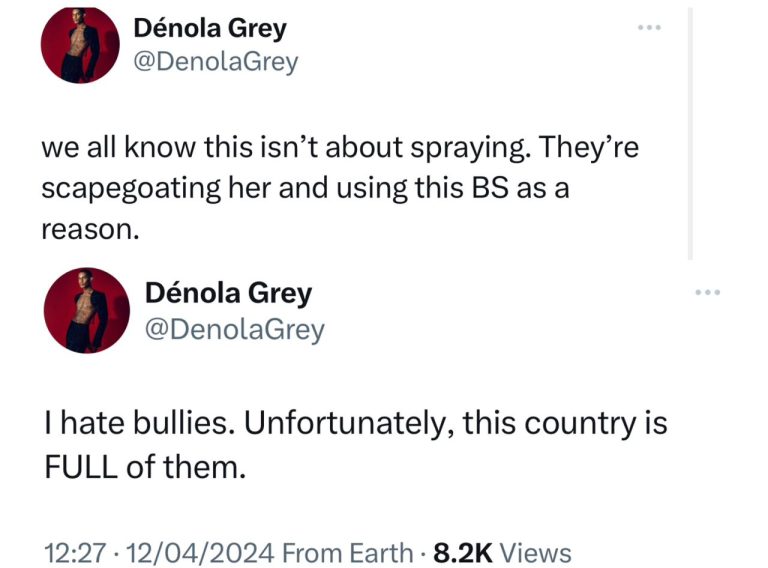The height and width of the screenshot is (568, 768).
Task: Click the "From Earth" location label
Action: pos(347,552)
